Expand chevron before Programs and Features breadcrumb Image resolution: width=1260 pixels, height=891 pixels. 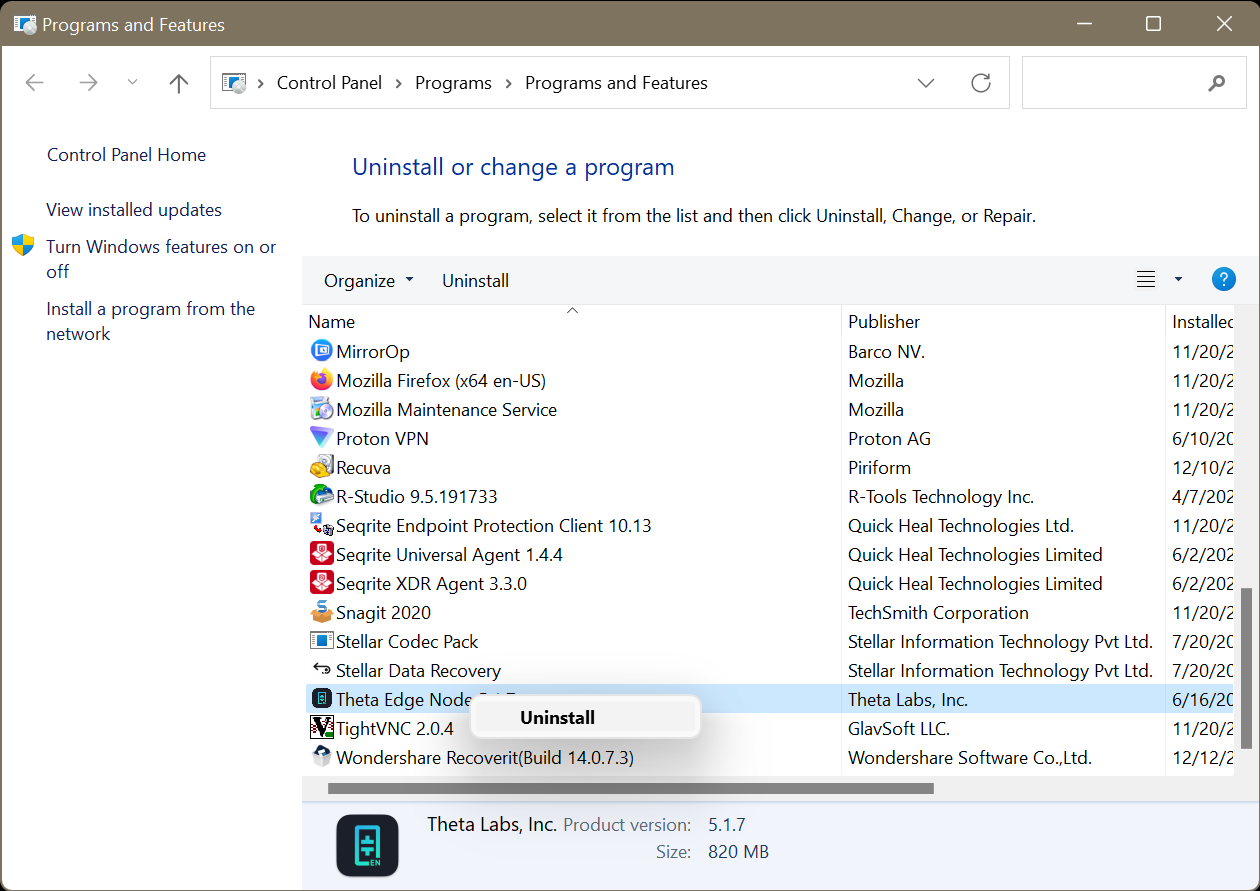[x=509, y=83]
